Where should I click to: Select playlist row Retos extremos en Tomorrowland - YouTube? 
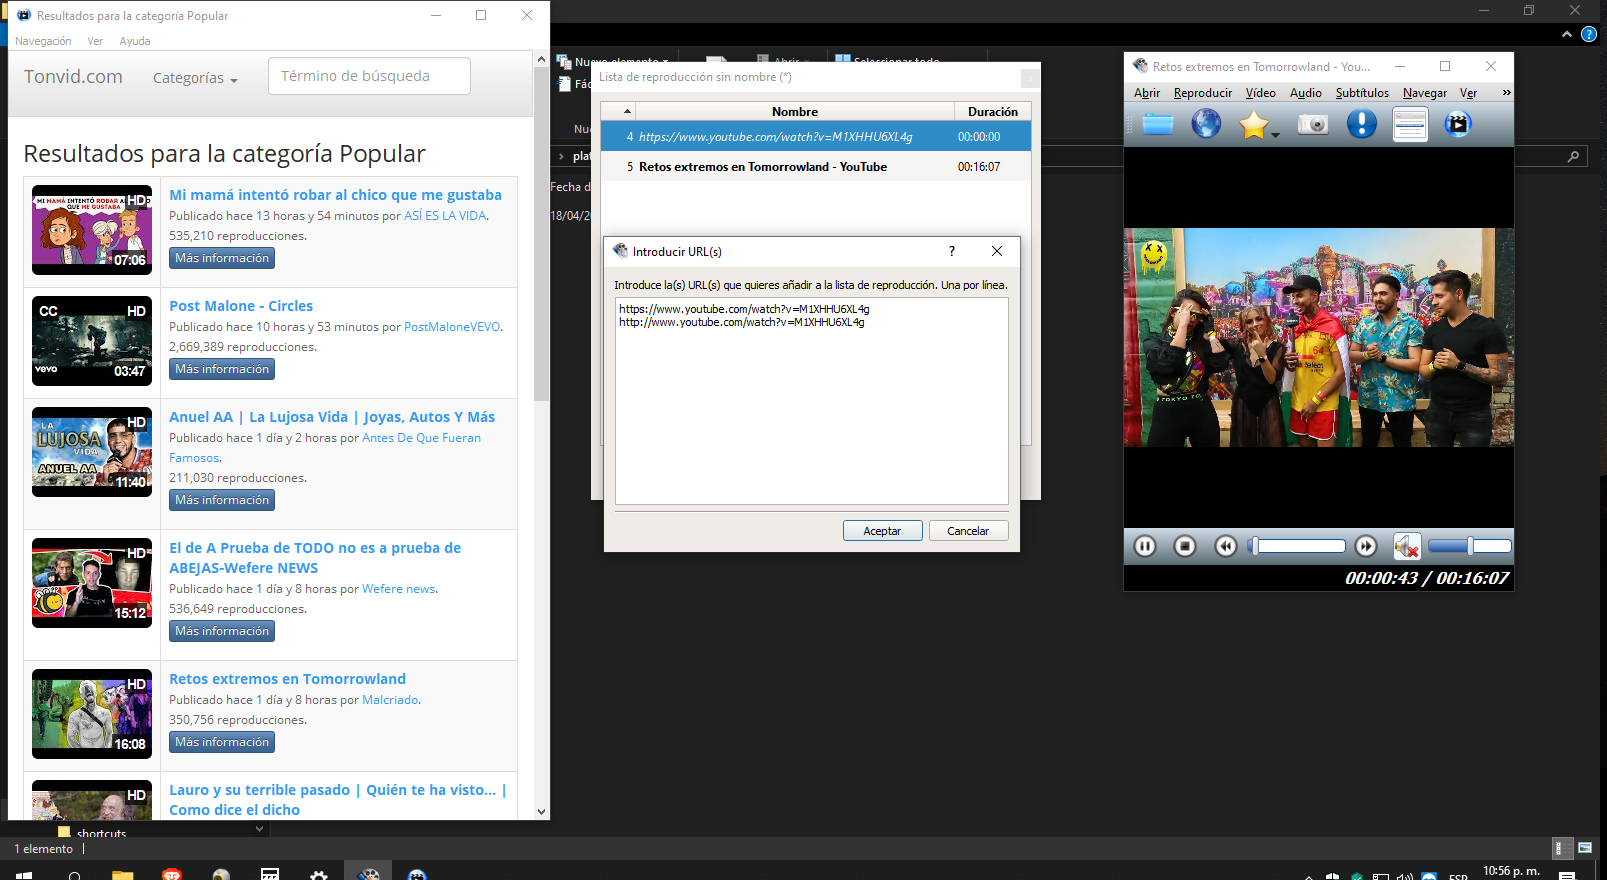pos(815,167)
